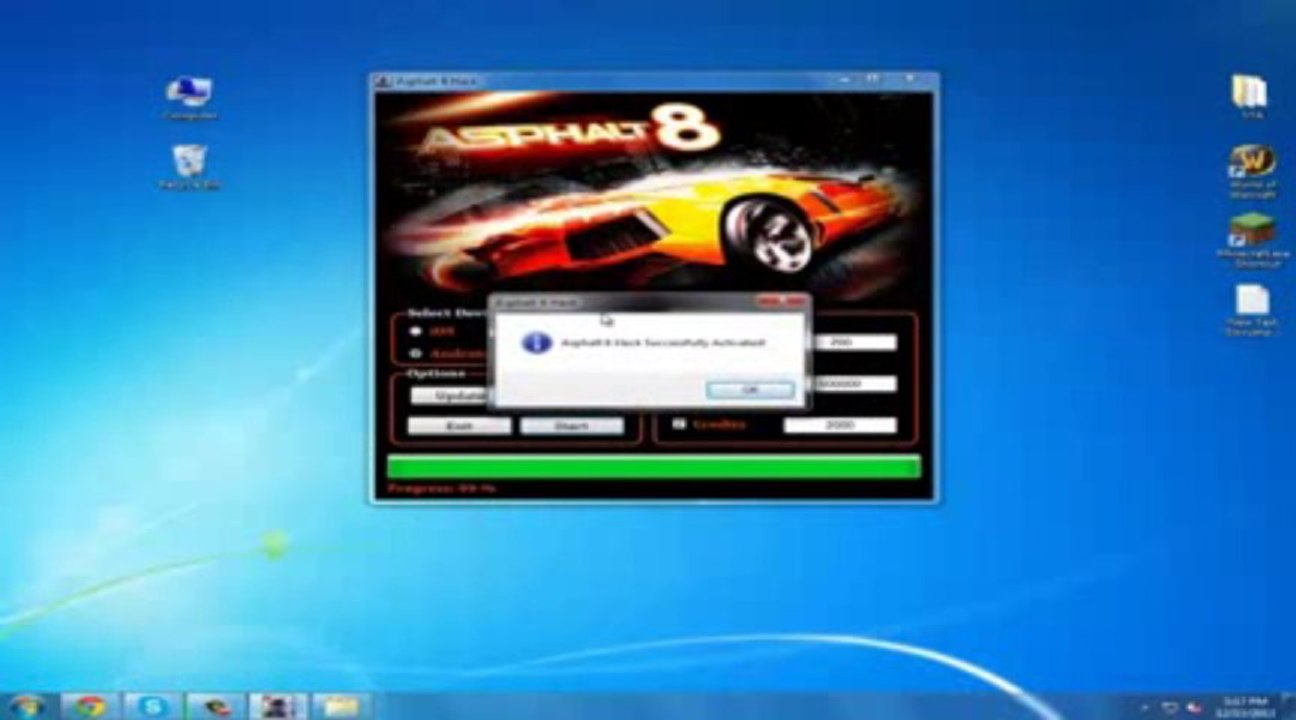The width and height of the screenshot is (1296, 720).
Task: Click the "Progress: 99 %" status text
Action: pyautogui.click(x=441, y=489)
